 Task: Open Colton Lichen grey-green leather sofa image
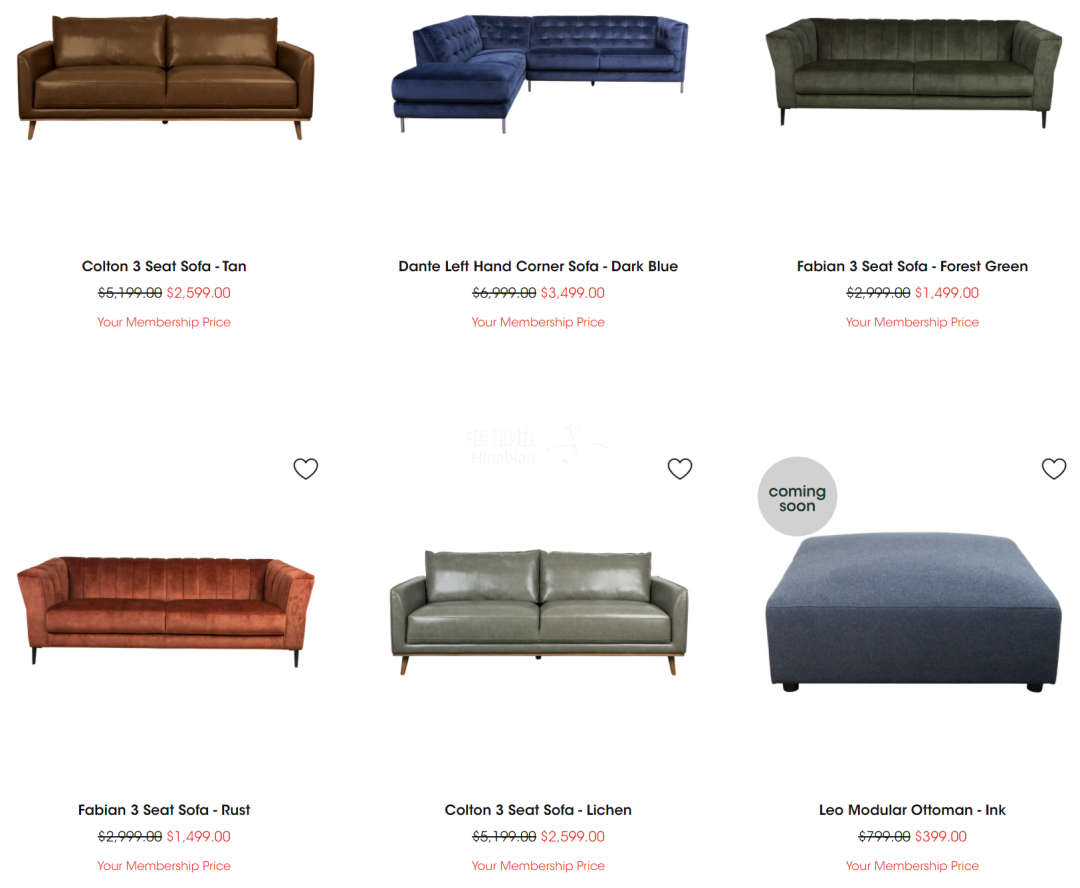click(x=539, y=612)
